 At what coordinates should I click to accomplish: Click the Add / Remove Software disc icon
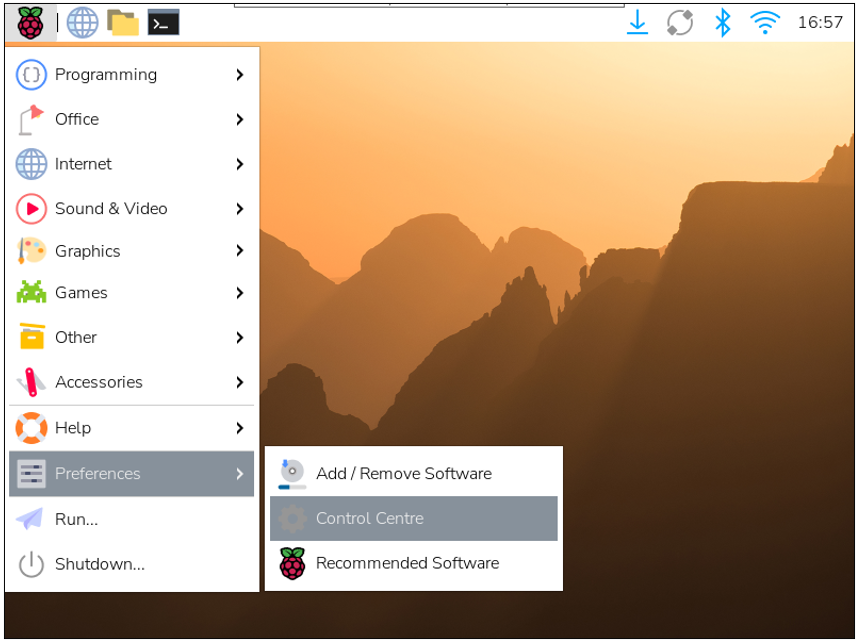pyautogui.click(x=292, y=474)
